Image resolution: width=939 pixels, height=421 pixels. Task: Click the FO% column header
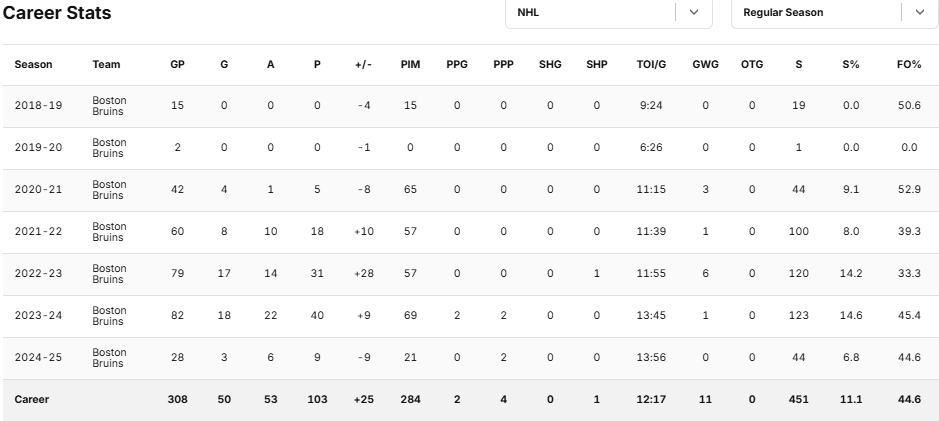pos(909,65)
